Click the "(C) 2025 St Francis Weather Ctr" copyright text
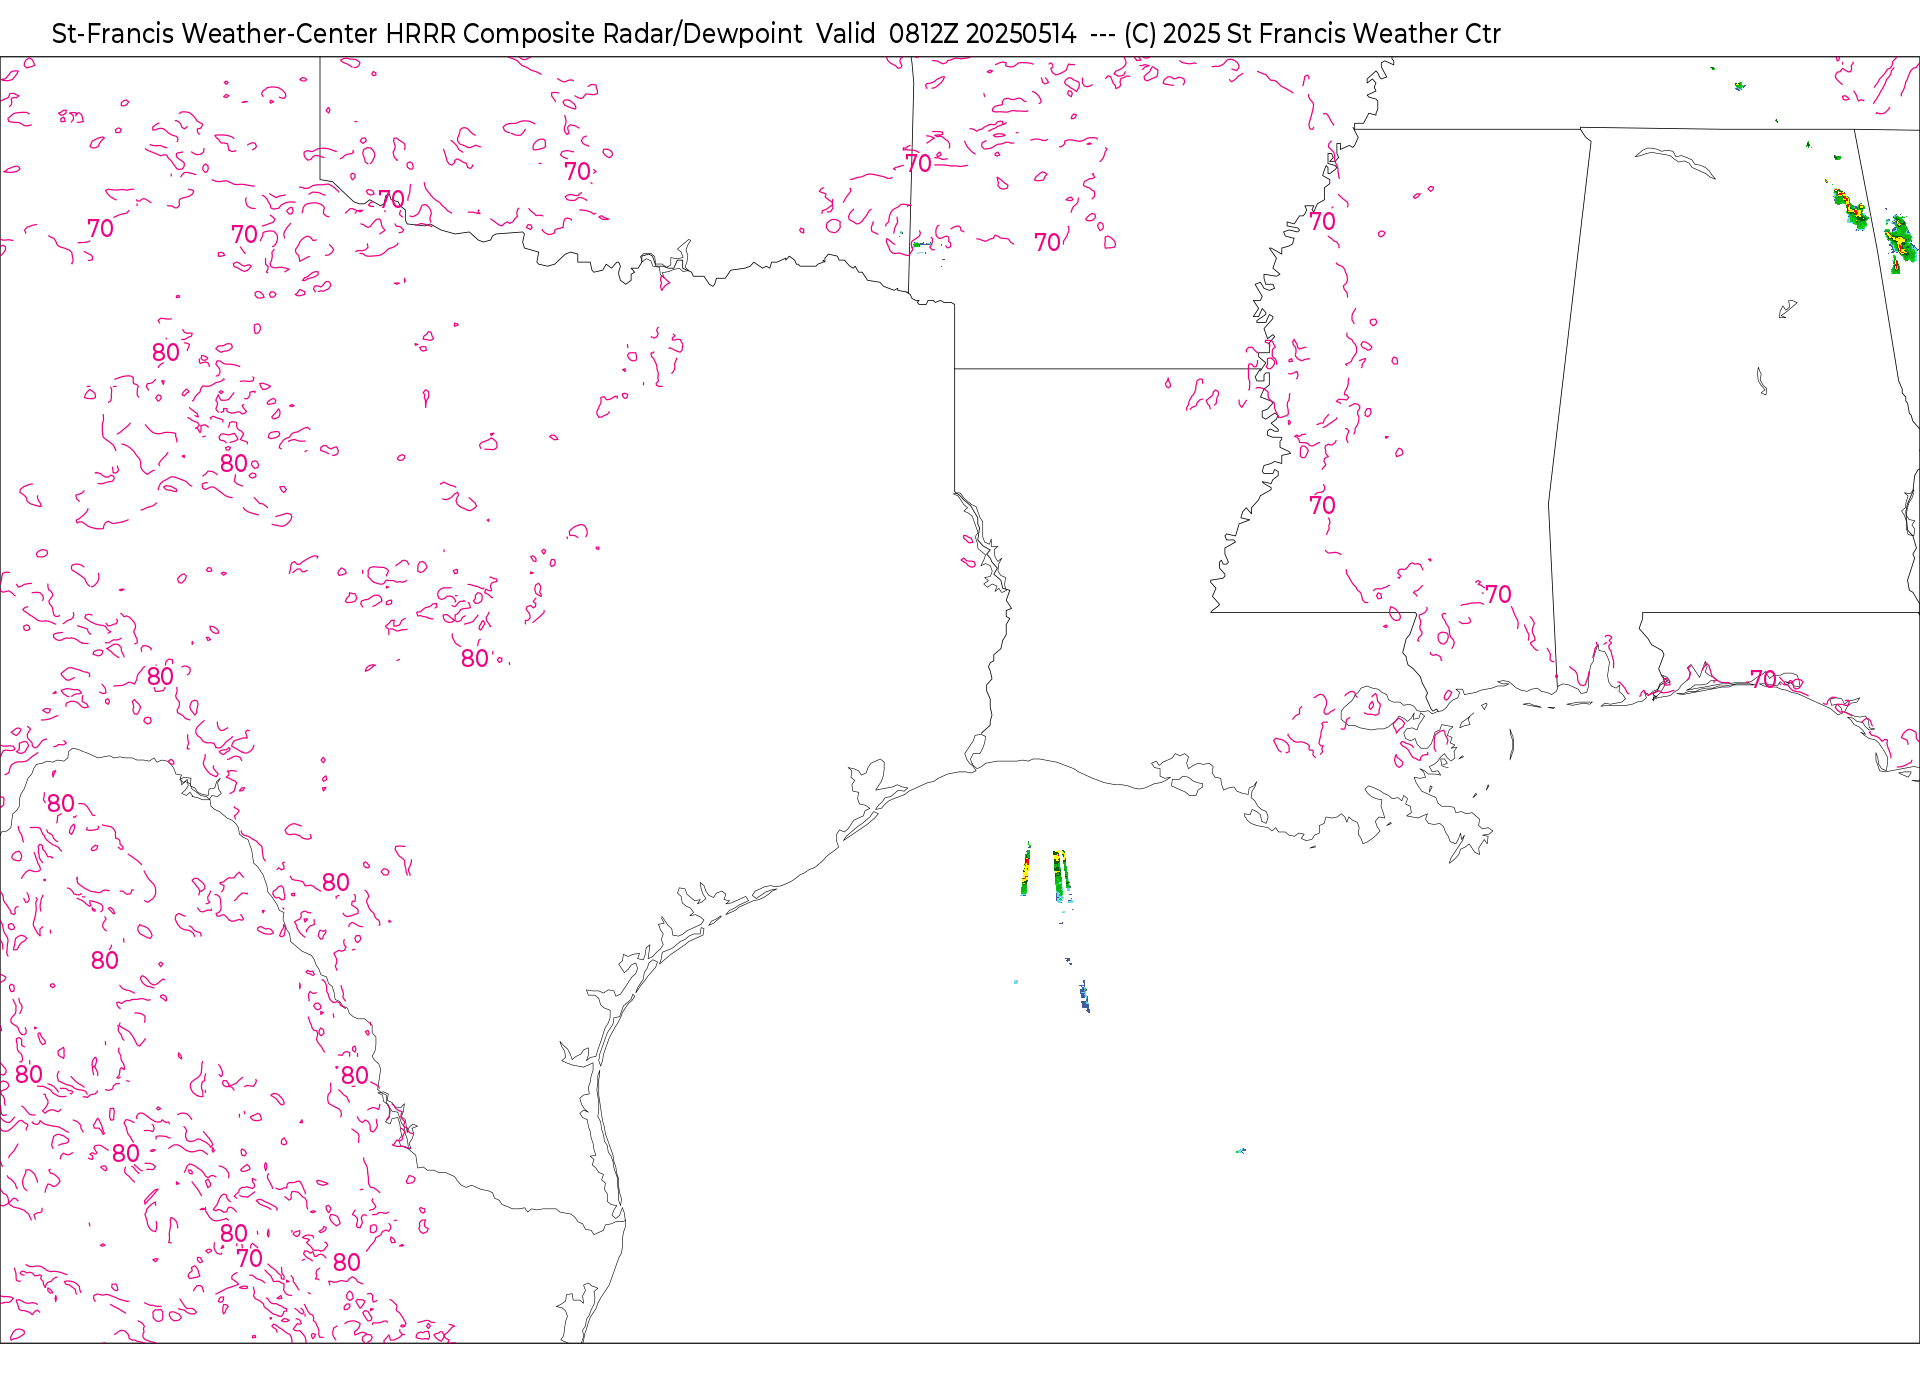The width and height of the screenshot is (1920, 1400). click(1312, 34)
